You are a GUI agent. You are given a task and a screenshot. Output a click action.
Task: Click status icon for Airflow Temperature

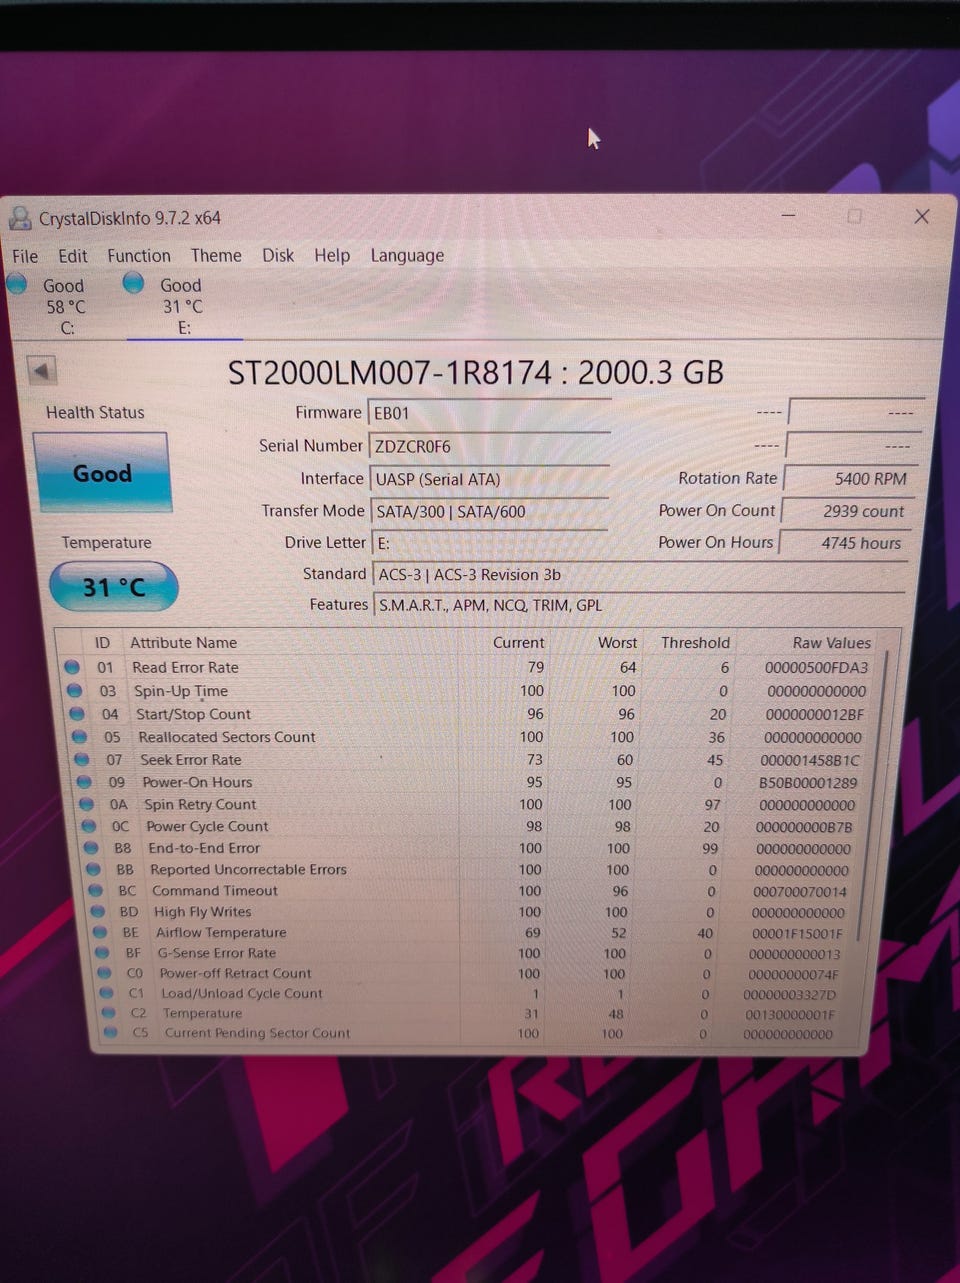pyautogui.click(x=100, y=932)
